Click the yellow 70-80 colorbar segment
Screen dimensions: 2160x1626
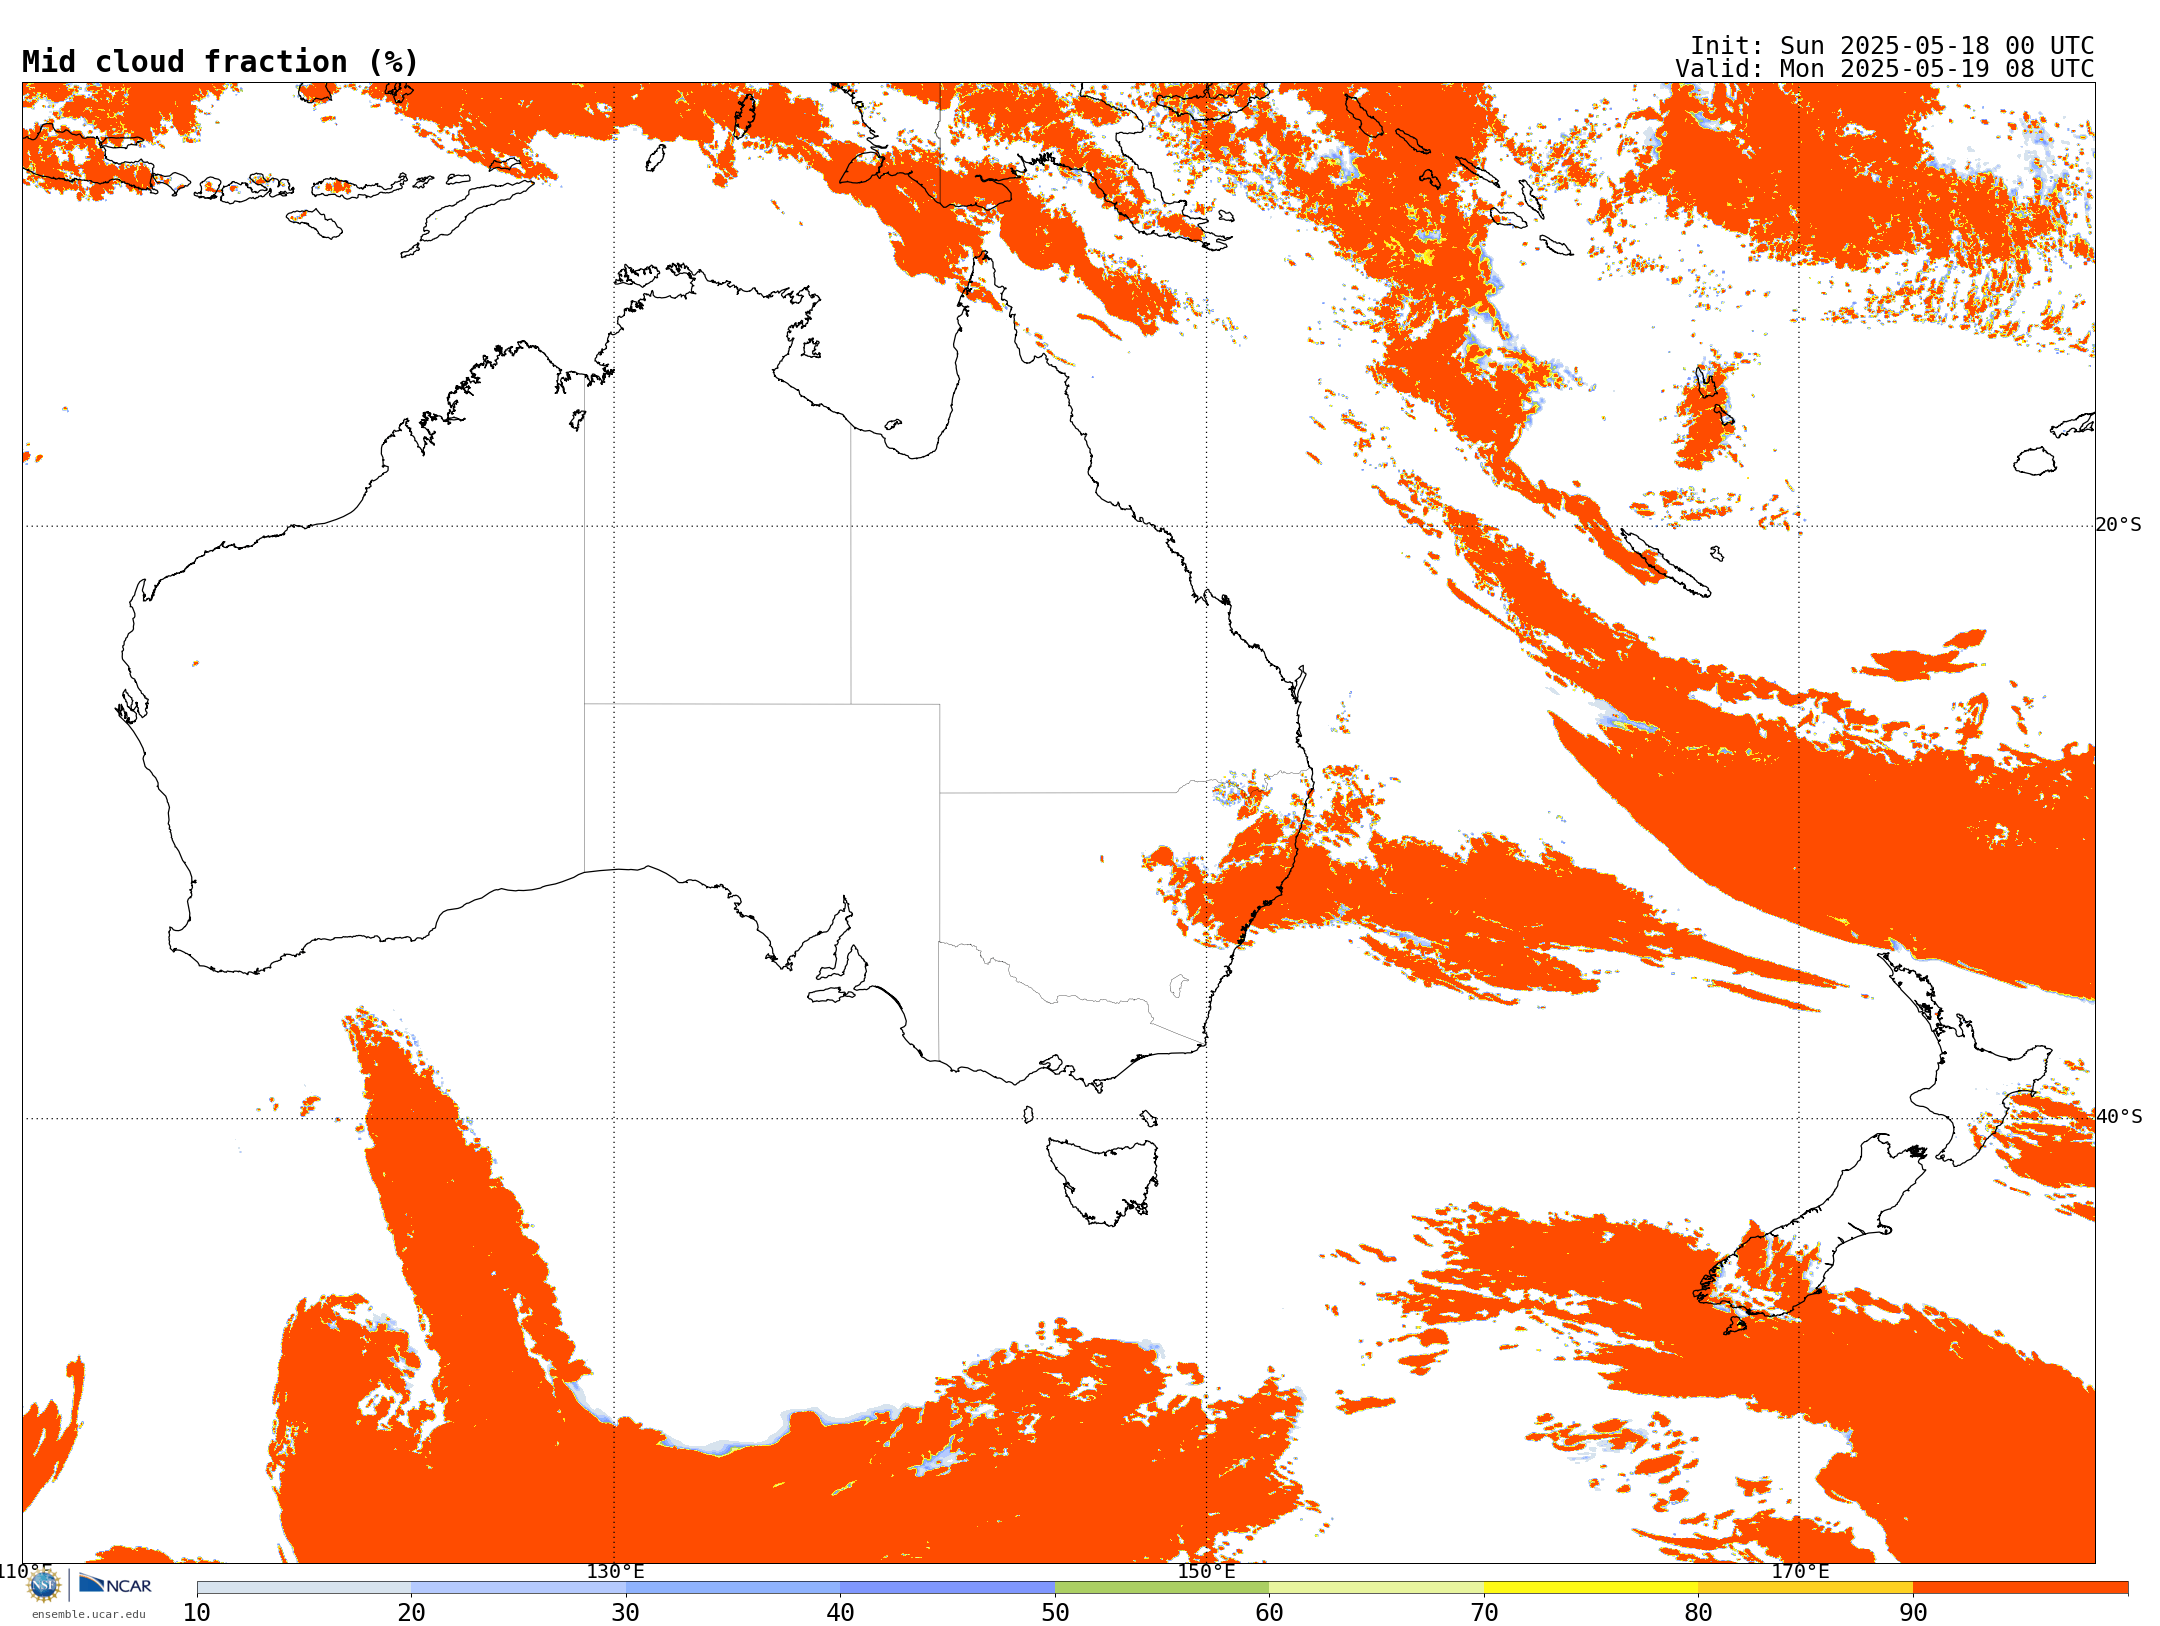point(1591,1587)
